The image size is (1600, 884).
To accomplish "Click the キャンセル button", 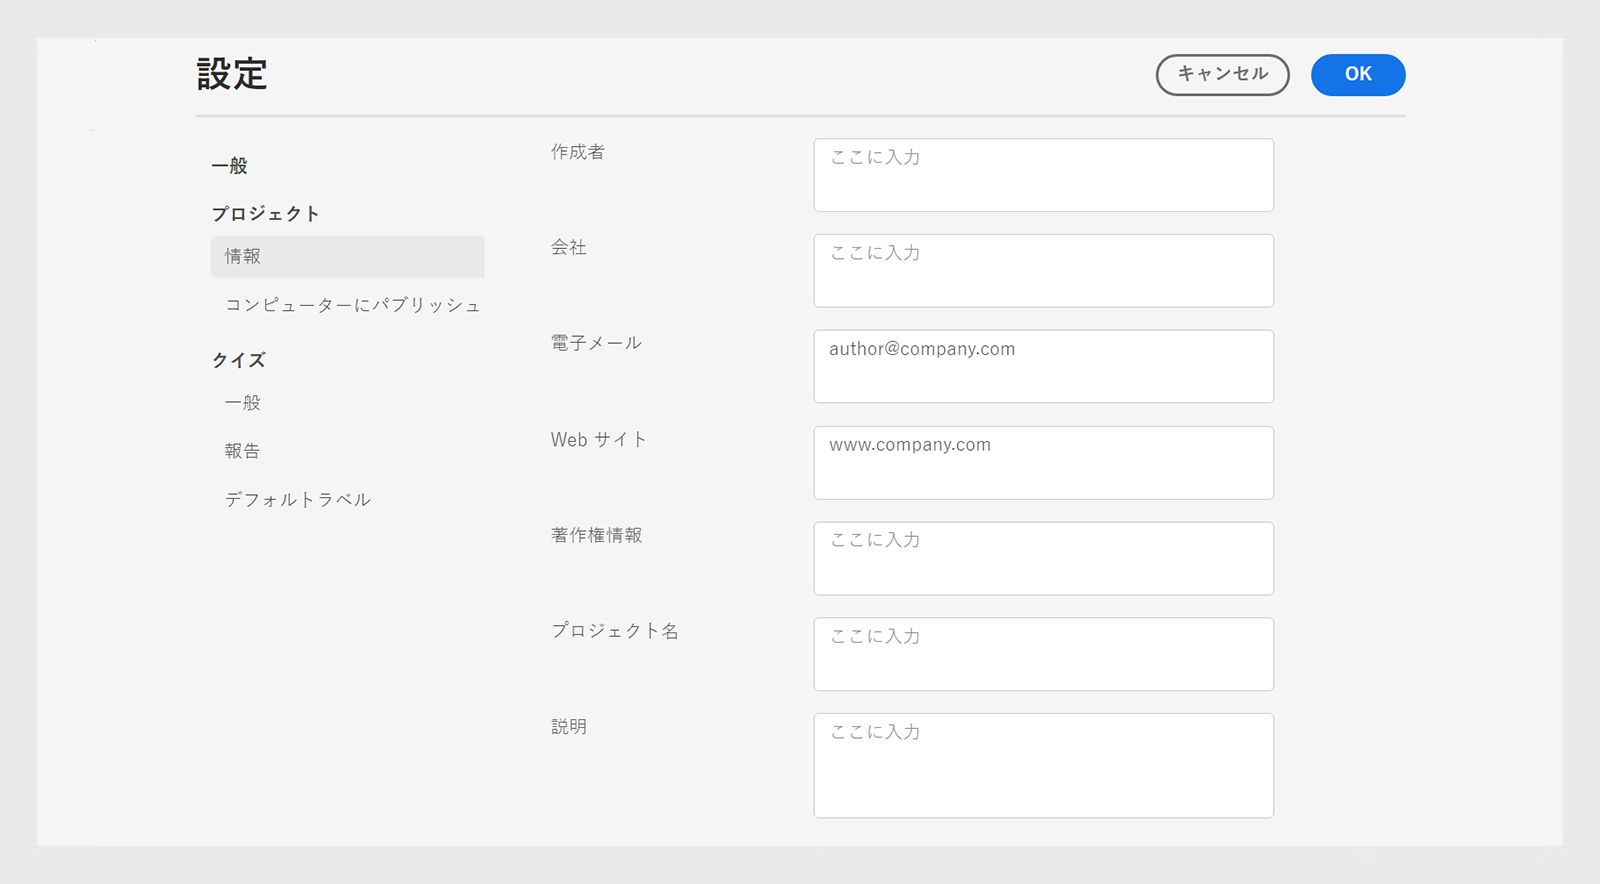I will pos(1222,75).
